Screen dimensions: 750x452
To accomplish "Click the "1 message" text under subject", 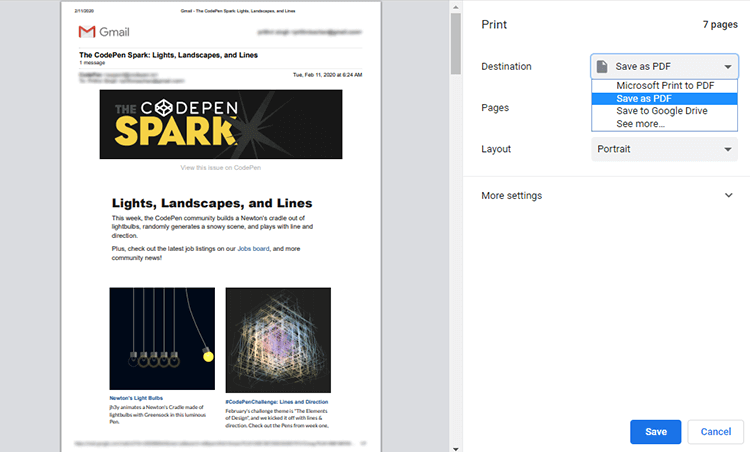I will pos(92,63).
